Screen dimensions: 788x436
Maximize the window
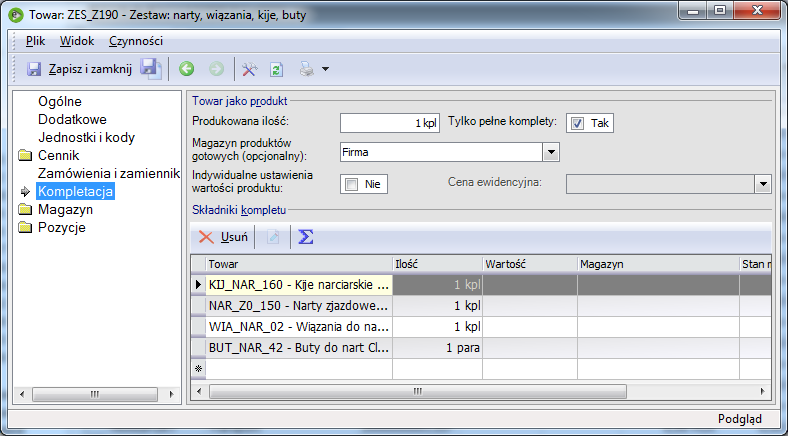pyautogui.click(x=720, y=10)
